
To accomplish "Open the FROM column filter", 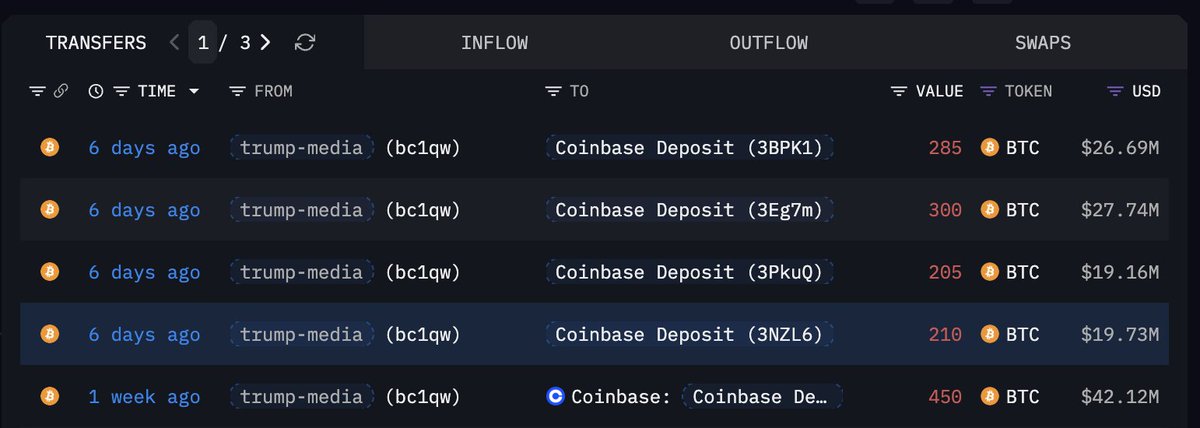I will 237,91.
